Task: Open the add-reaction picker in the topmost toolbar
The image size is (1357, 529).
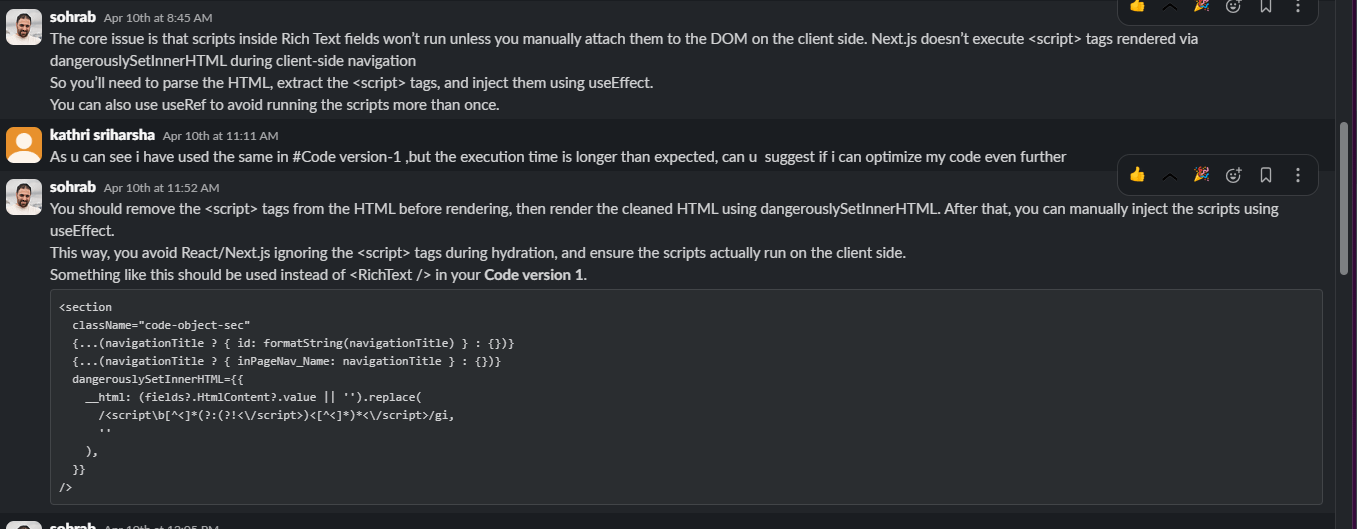Action: coord(1234,6)
